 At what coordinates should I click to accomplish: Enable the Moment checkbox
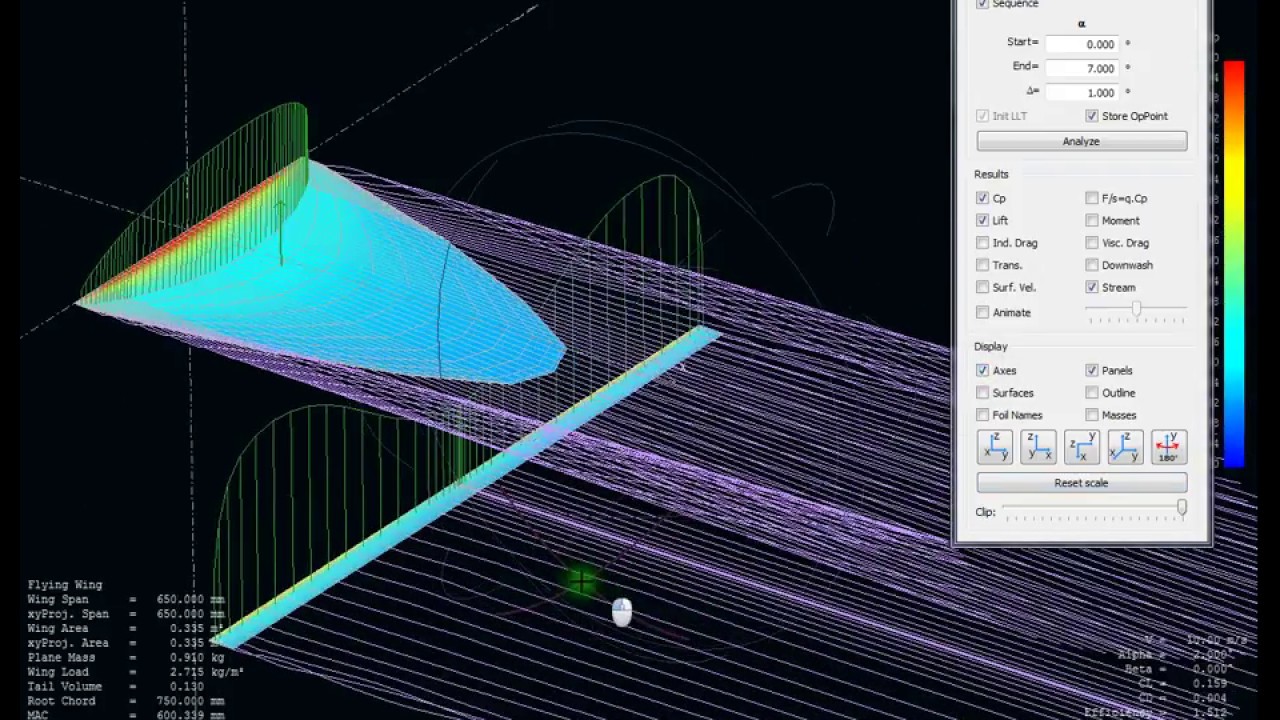click(x=1092, y=220)
